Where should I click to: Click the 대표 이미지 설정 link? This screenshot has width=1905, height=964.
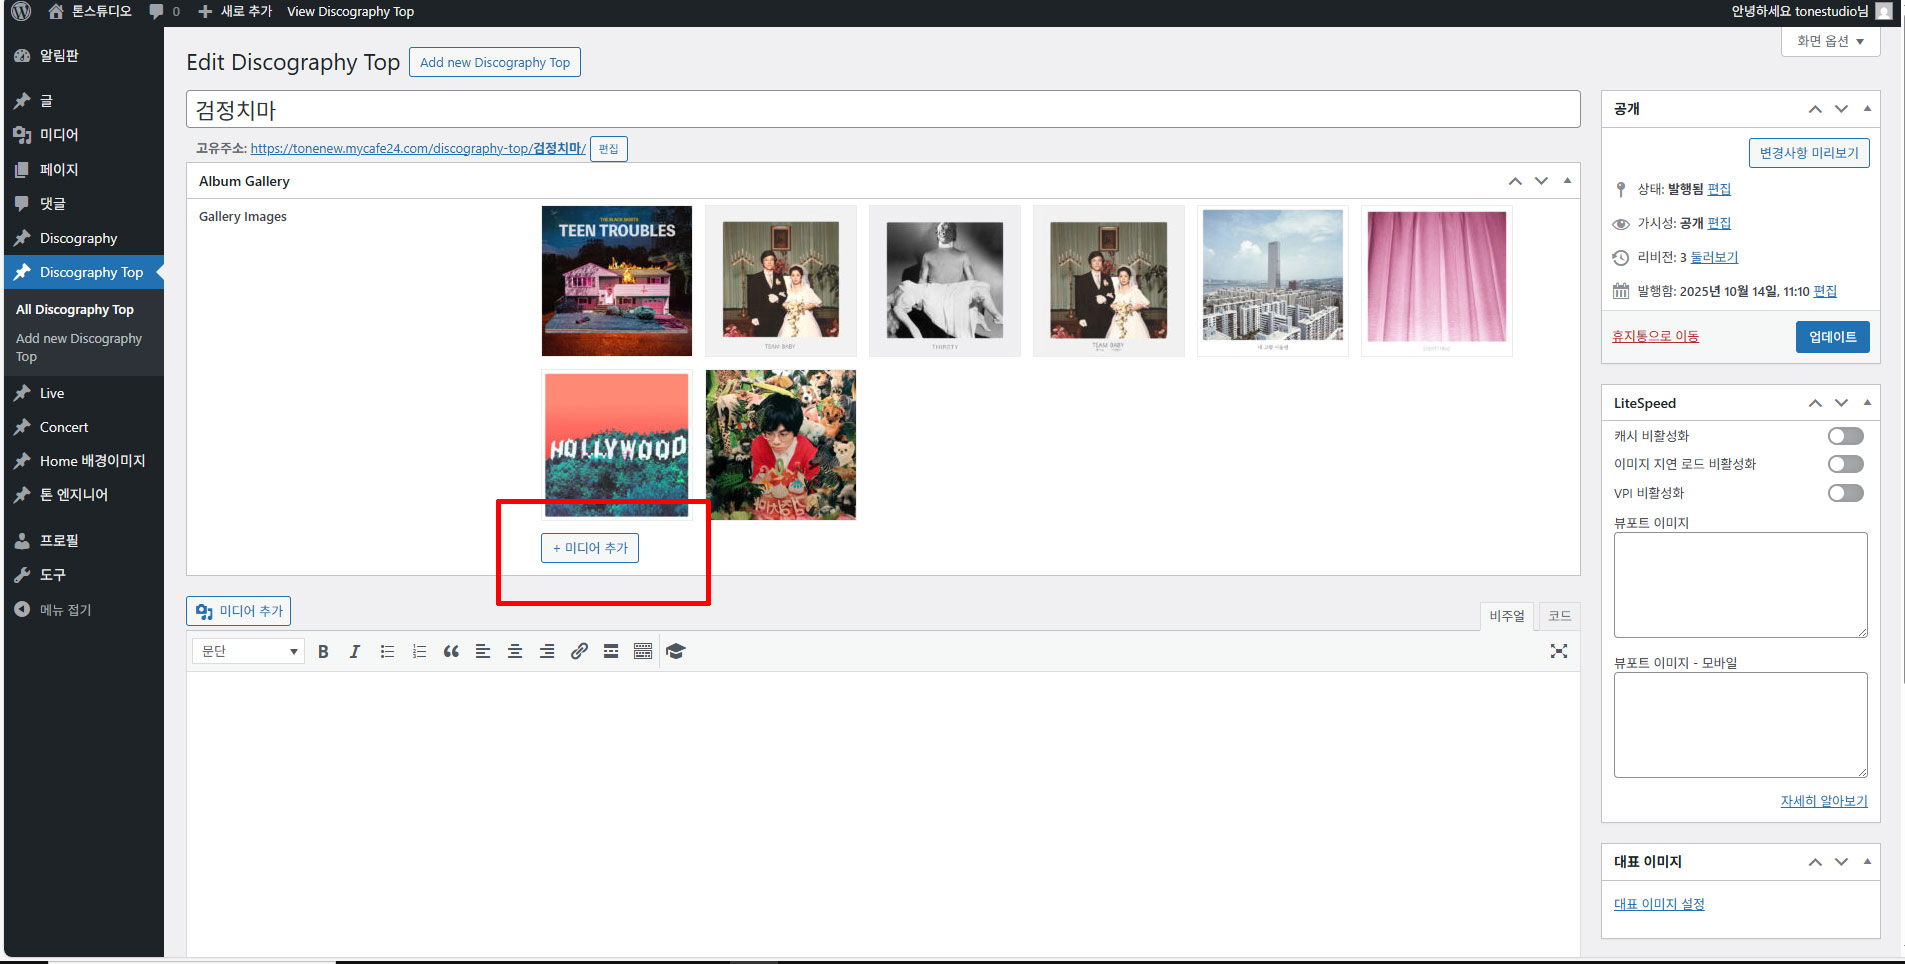[1659, 904]
